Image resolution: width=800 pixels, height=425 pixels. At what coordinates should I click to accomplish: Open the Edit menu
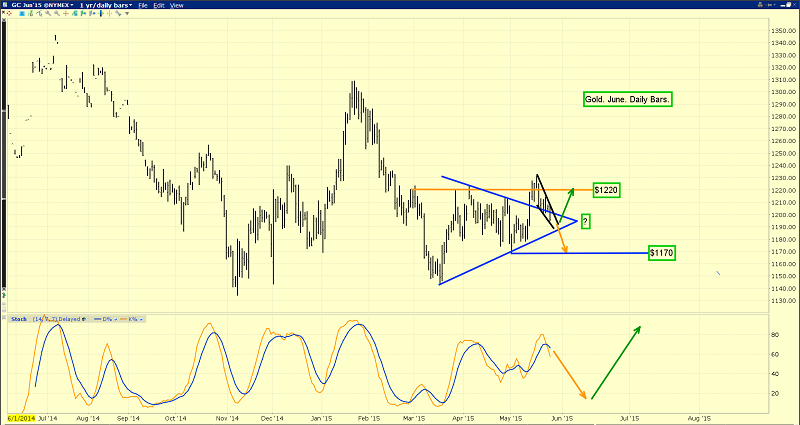tap(159, 5)
